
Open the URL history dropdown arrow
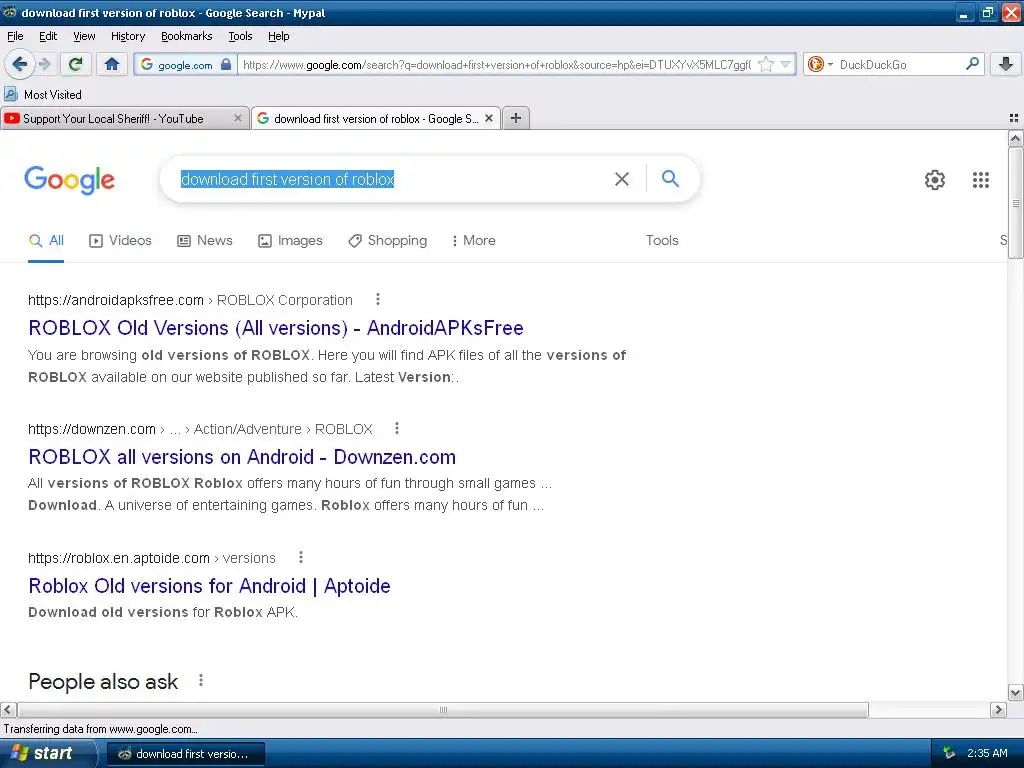pyautogui.click(x=786, y=64)
